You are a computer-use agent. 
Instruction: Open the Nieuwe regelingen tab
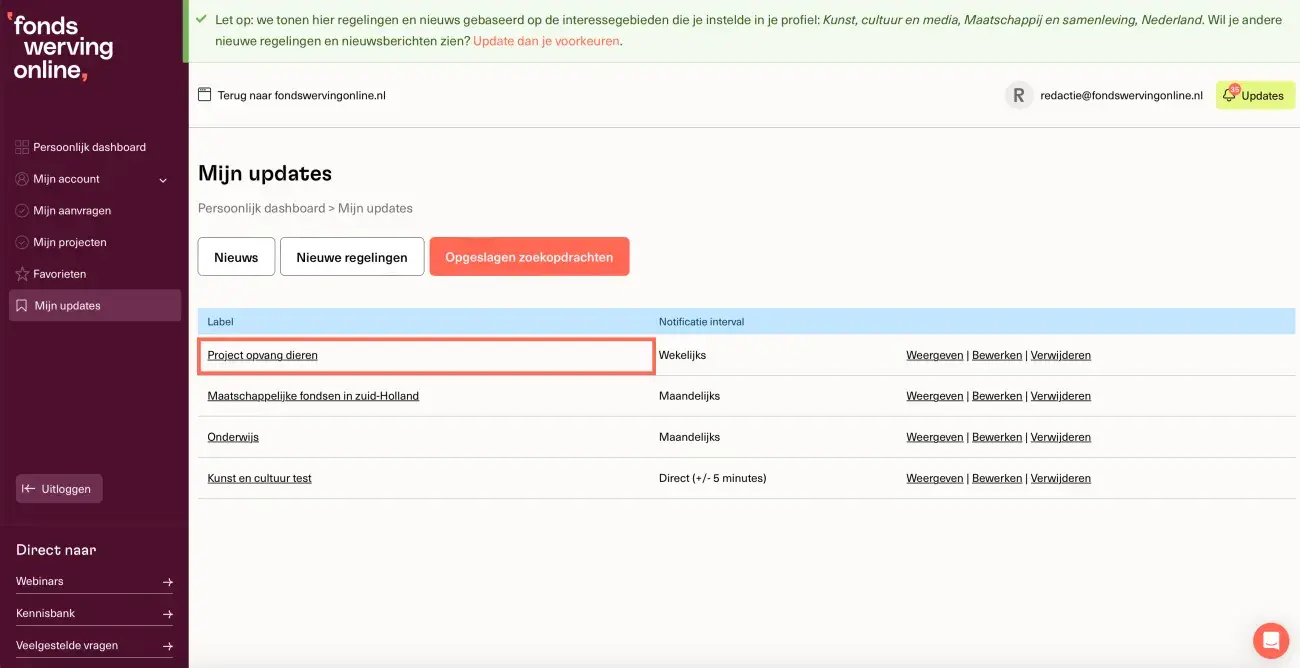click(351, 256)
